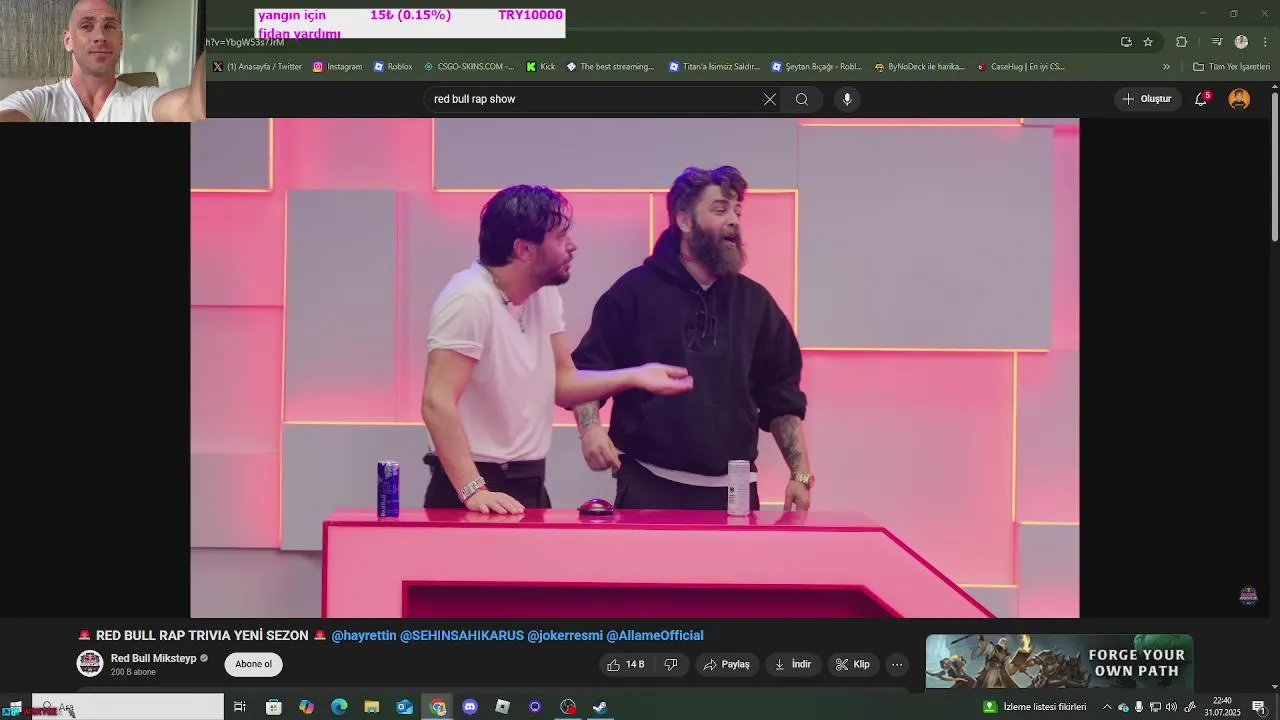Click the YouTube search magnifier button

(x=802, y=99)
